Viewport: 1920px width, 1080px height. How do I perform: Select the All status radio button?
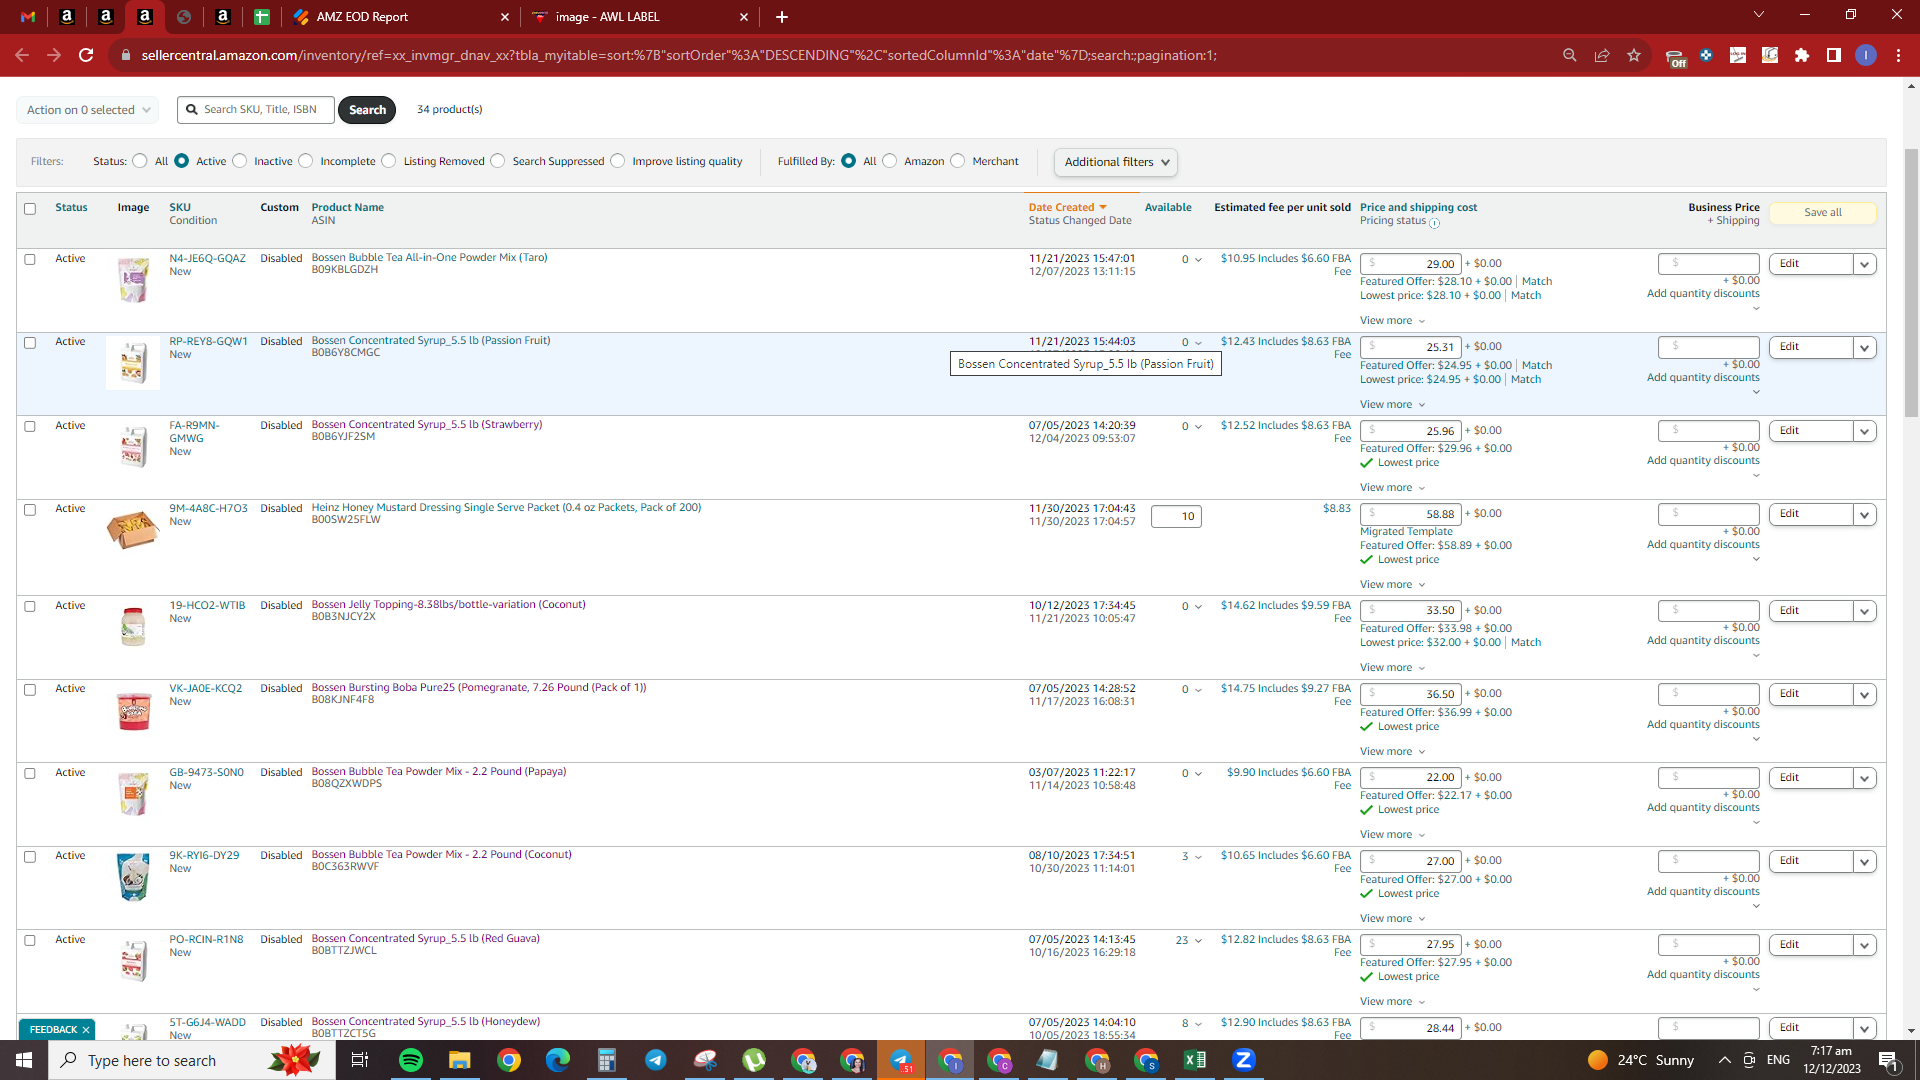(x=140, y=161)
